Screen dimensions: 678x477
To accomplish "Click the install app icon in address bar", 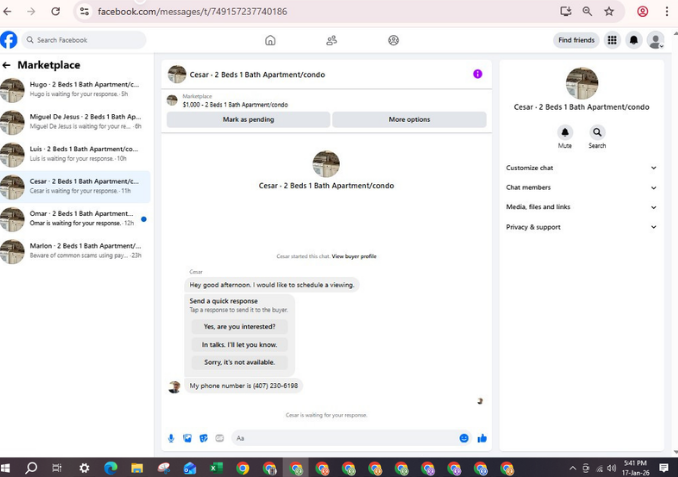I will [566, 11].
